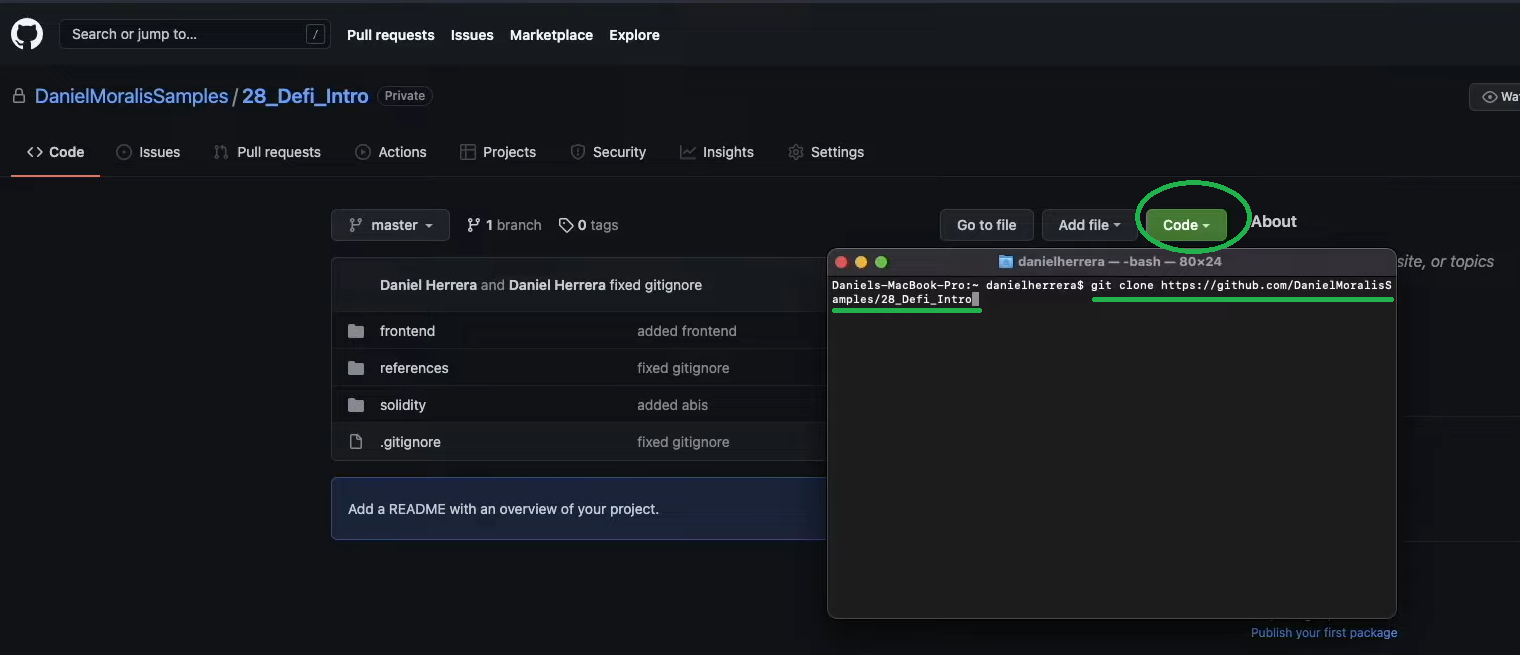This screenshot has height=655, width=1520.
Task: Click the About heading
Action: tap(1274, 222)
